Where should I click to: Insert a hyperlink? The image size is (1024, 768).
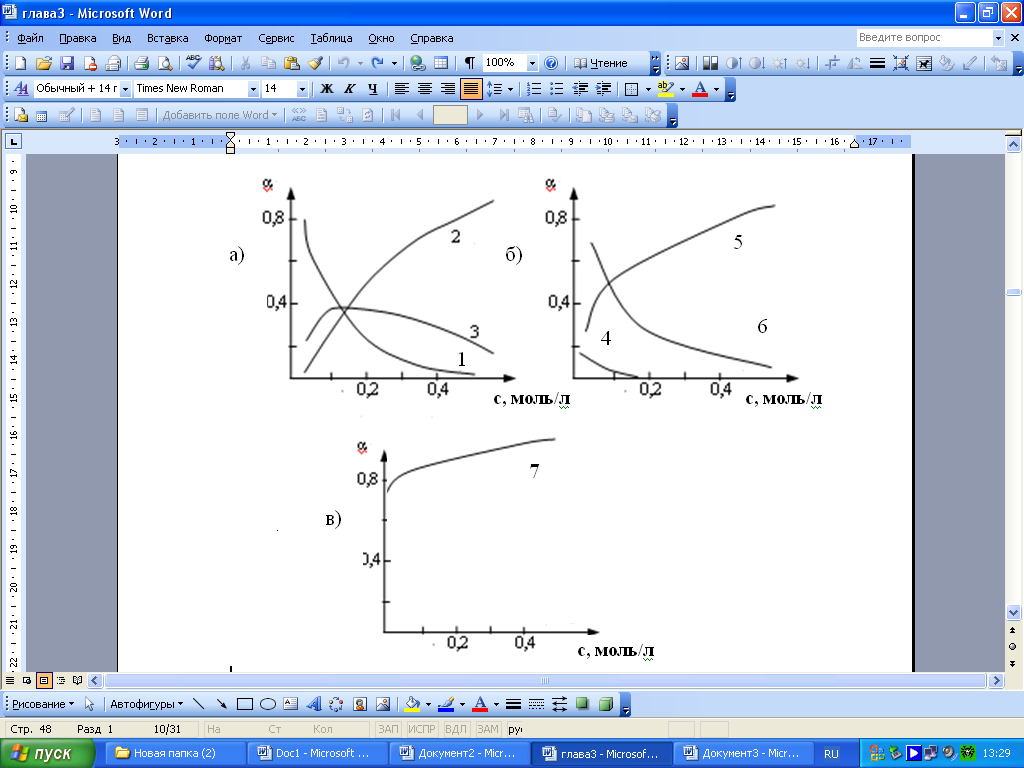pos(417,63)
